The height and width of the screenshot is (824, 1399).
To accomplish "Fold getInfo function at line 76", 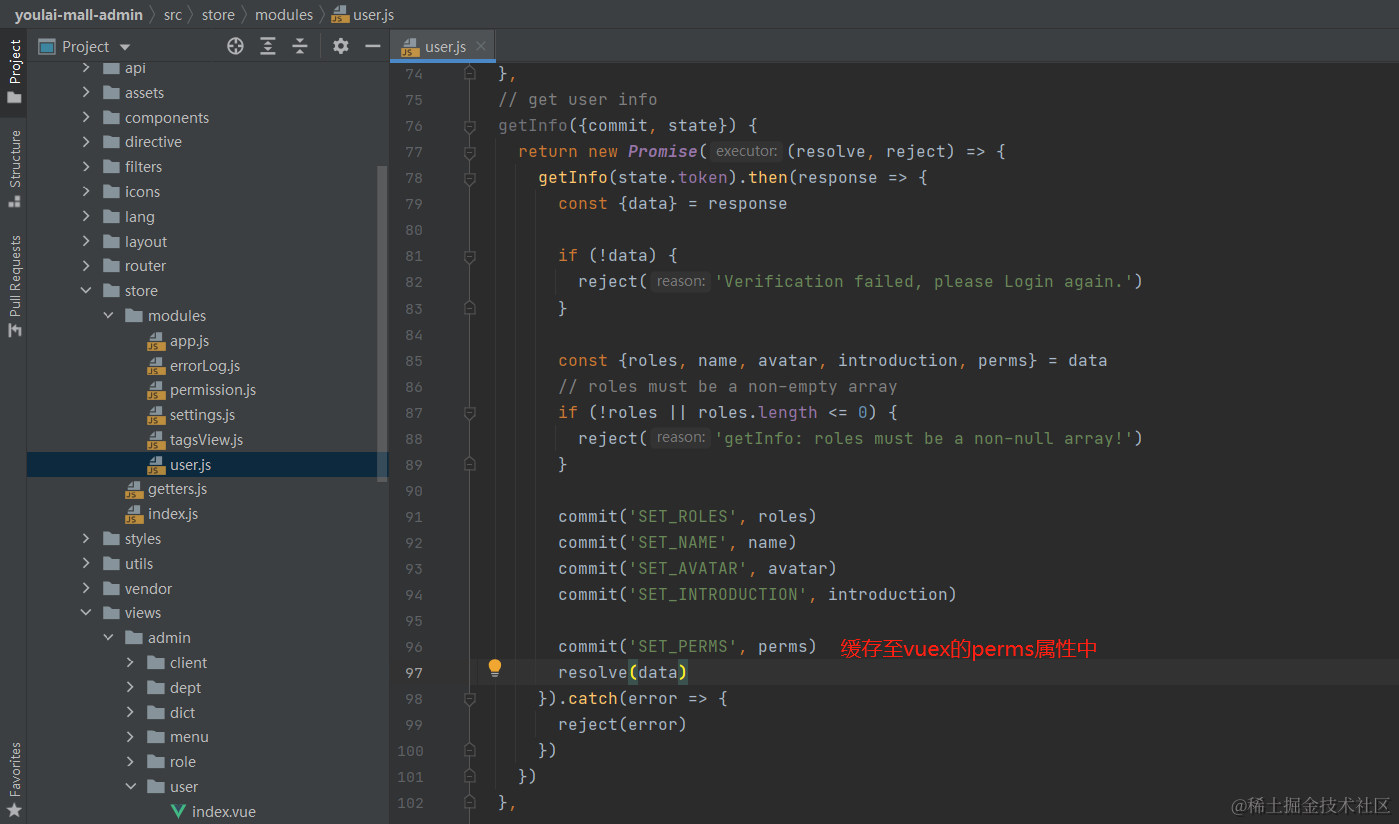I will (x=469, y=127).
